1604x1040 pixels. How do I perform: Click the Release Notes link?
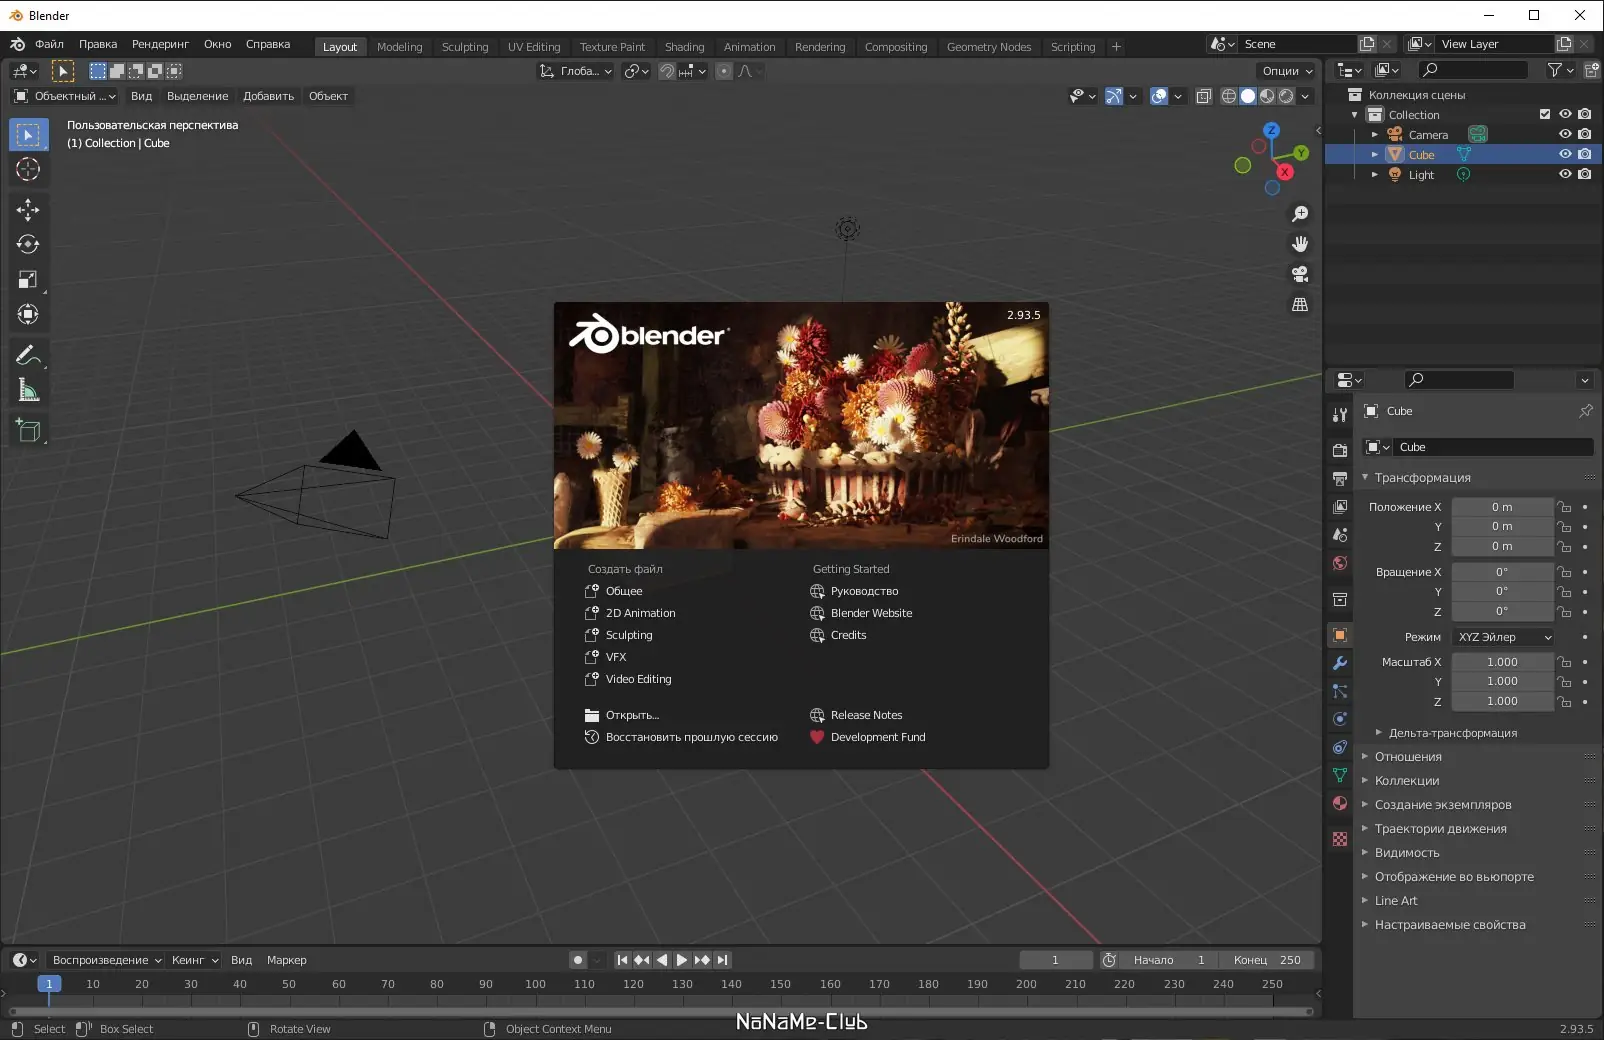(866, 715)
